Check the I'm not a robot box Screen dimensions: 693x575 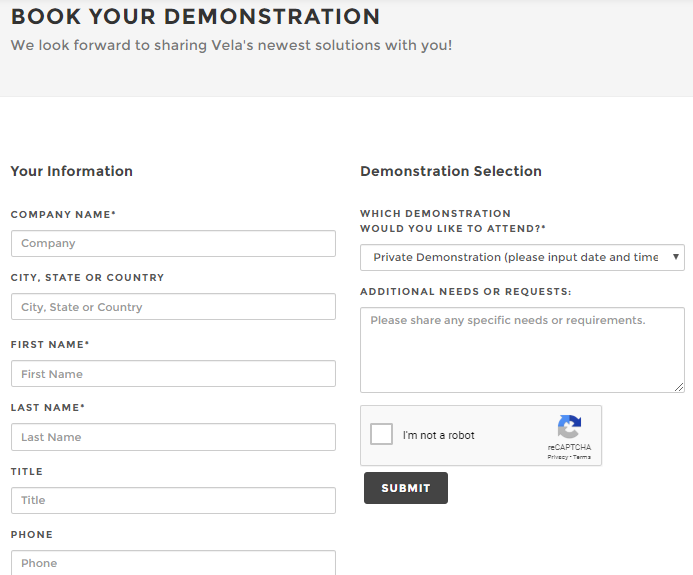[382, 435]
